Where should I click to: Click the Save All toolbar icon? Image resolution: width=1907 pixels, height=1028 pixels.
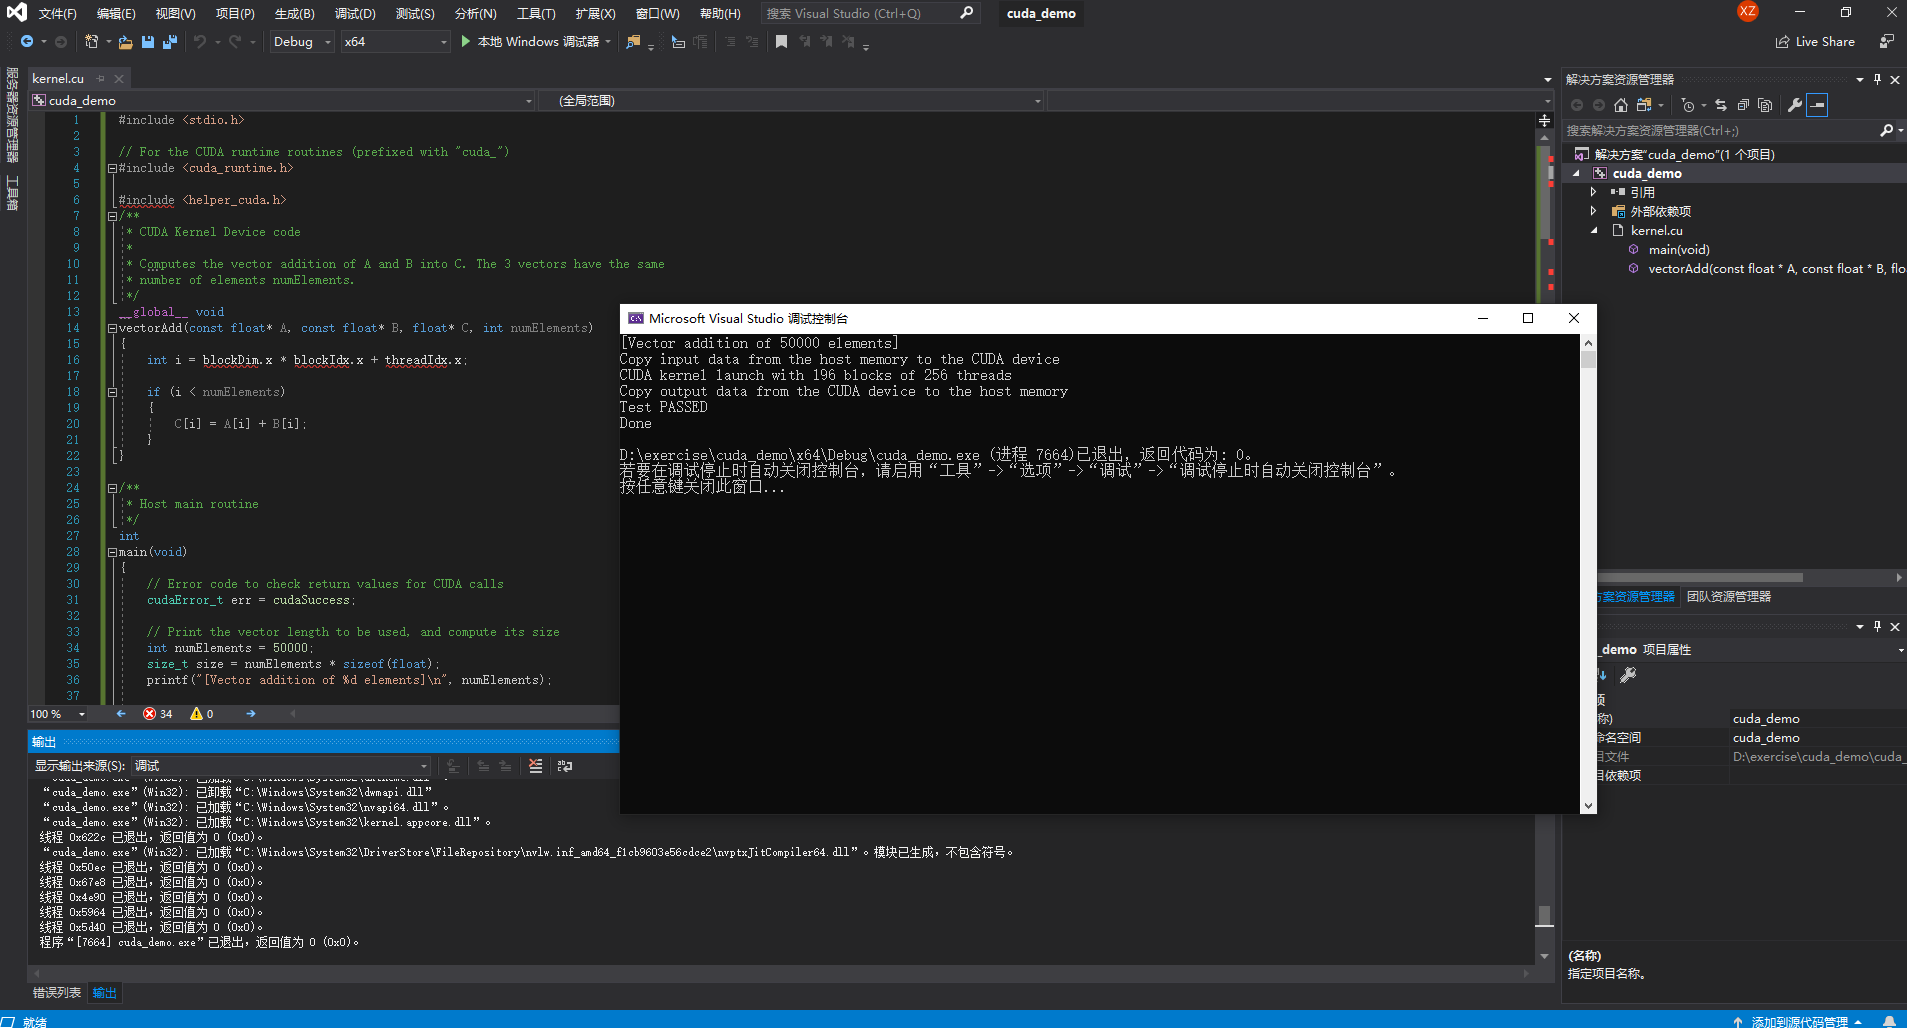[169, 42]
